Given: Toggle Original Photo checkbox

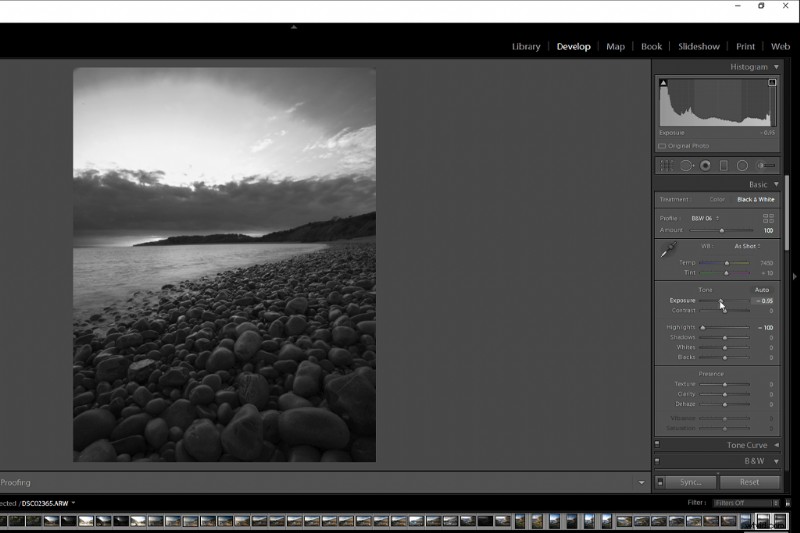Looking at the screenshot, I should point(662,146).
